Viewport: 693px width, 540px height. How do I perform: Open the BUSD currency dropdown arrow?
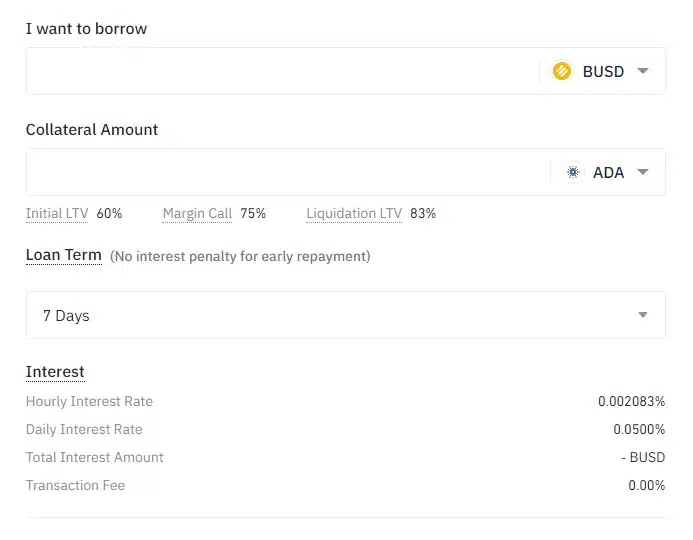point(643,71)
